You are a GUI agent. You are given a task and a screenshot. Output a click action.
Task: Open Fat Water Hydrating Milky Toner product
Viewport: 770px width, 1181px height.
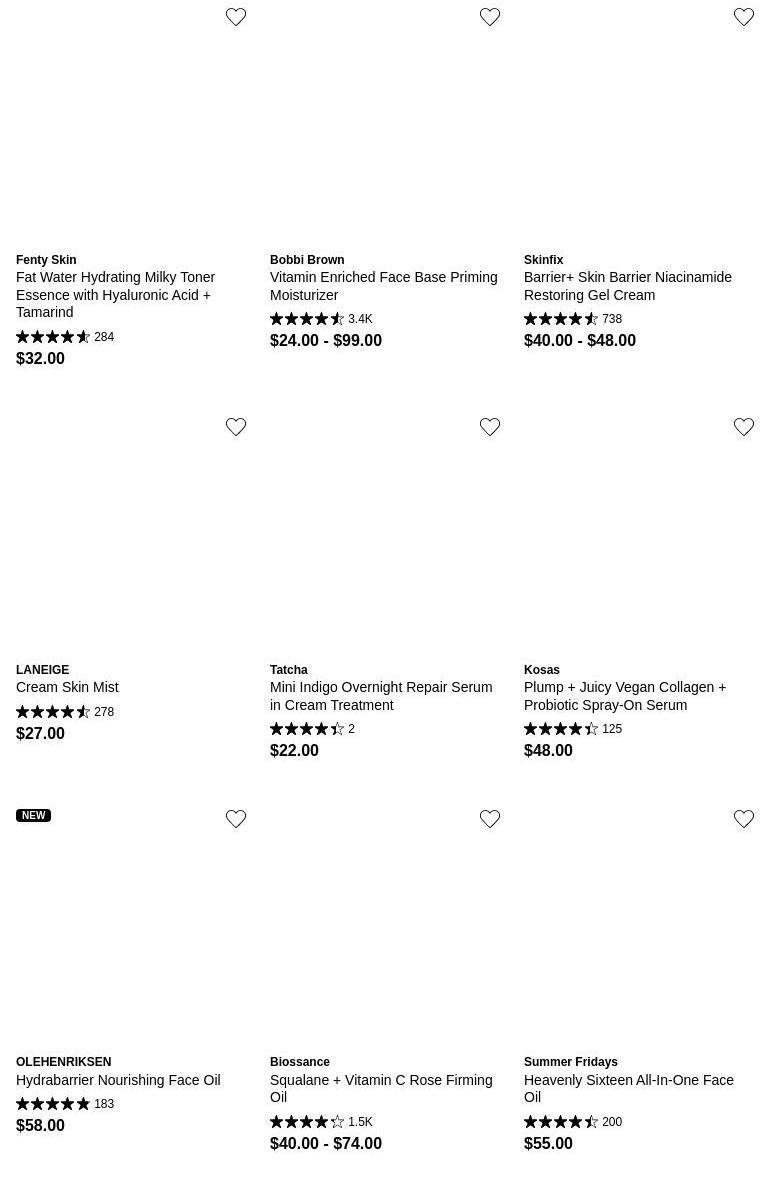(x=115, y=294)
